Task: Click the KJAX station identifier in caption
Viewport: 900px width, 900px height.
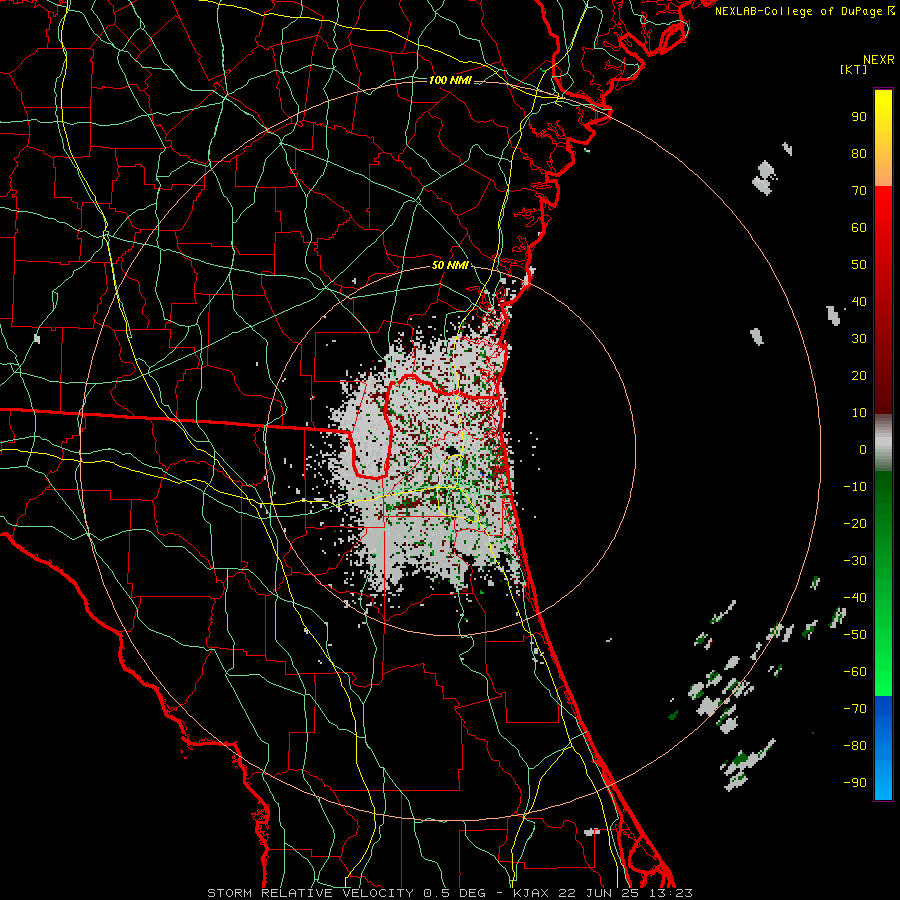Action: pyautogui.click(x=533, y=893)
